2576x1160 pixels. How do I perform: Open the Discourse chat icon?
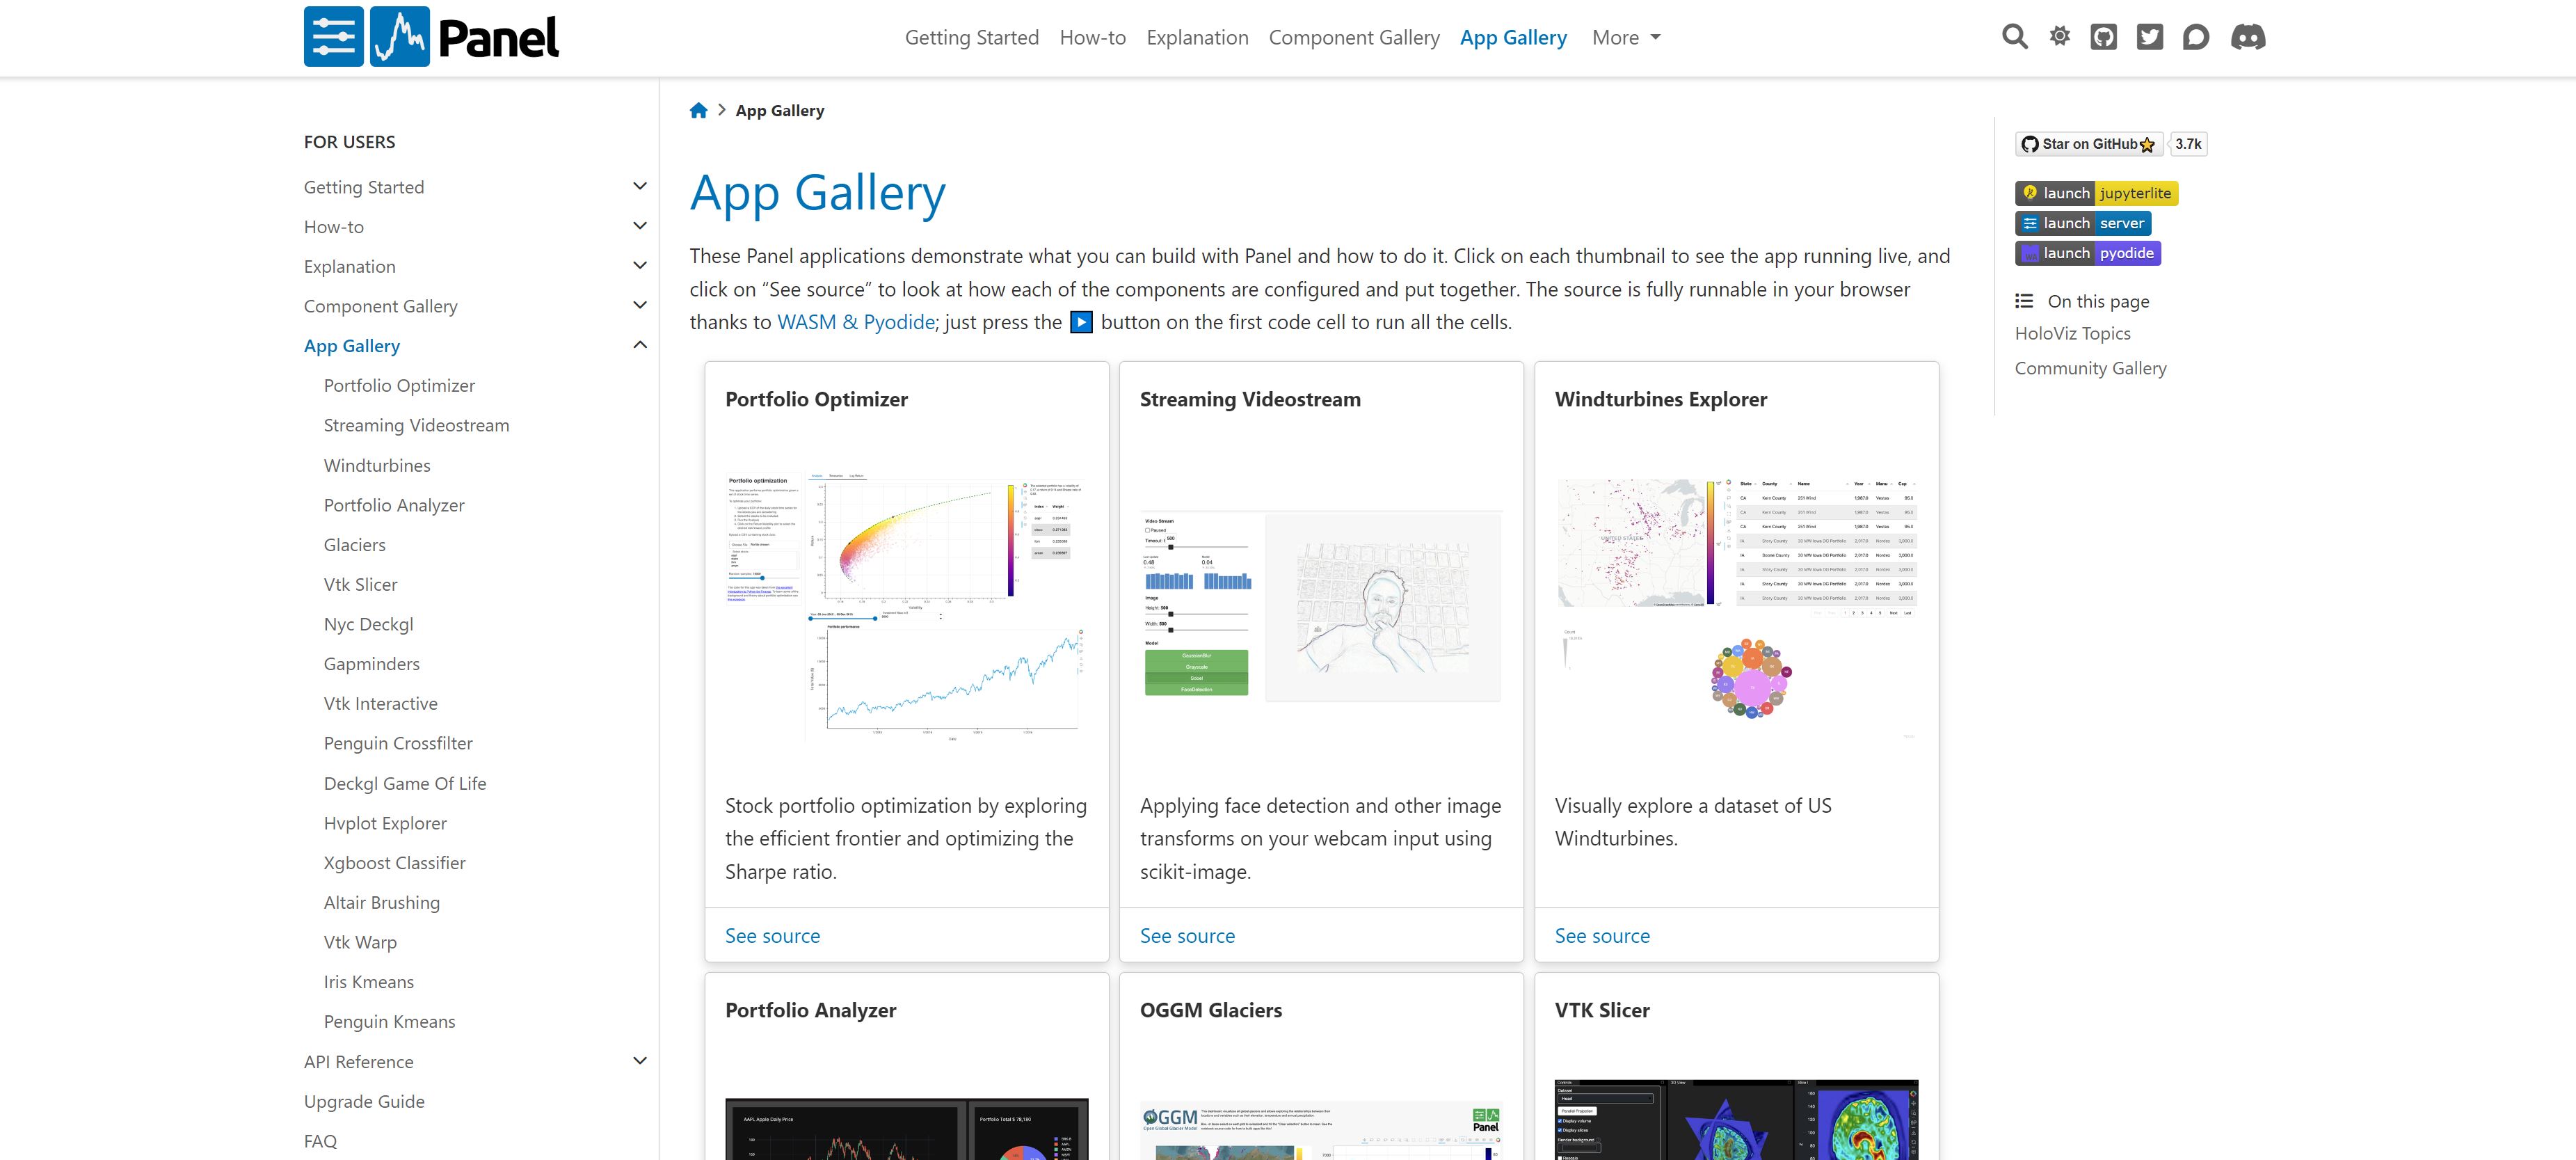tap(2196, 37)
